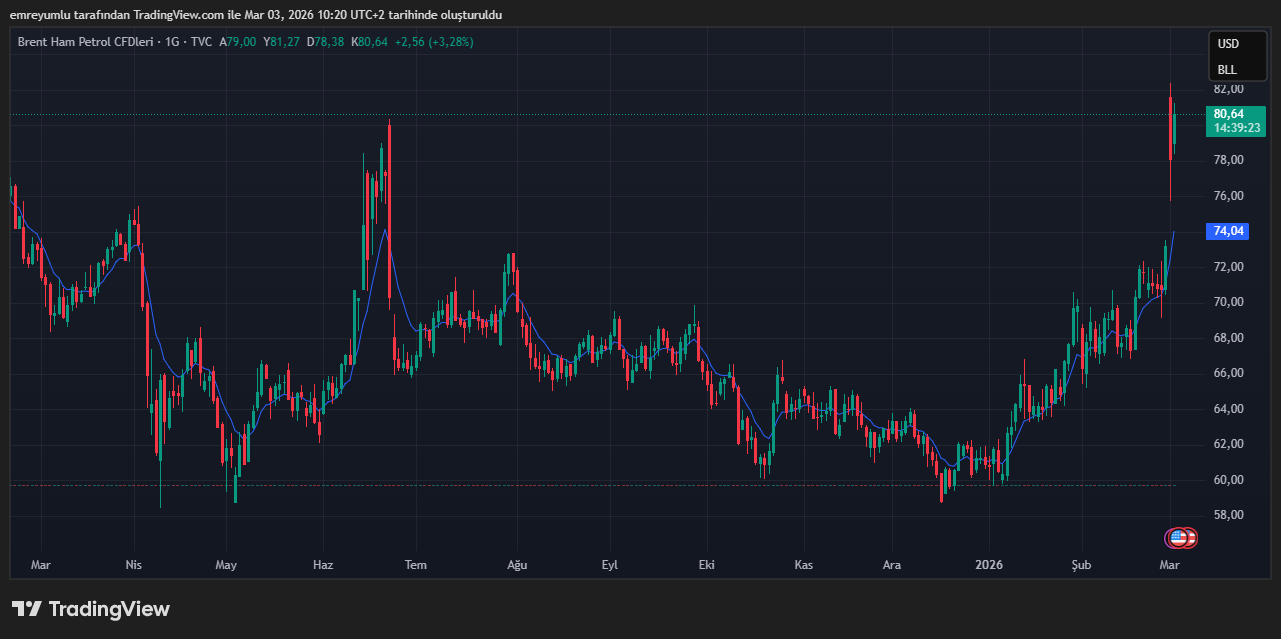
Task: Select the Brent Ham Petrol CFDleri symbol title
Action: pos(84,42)
